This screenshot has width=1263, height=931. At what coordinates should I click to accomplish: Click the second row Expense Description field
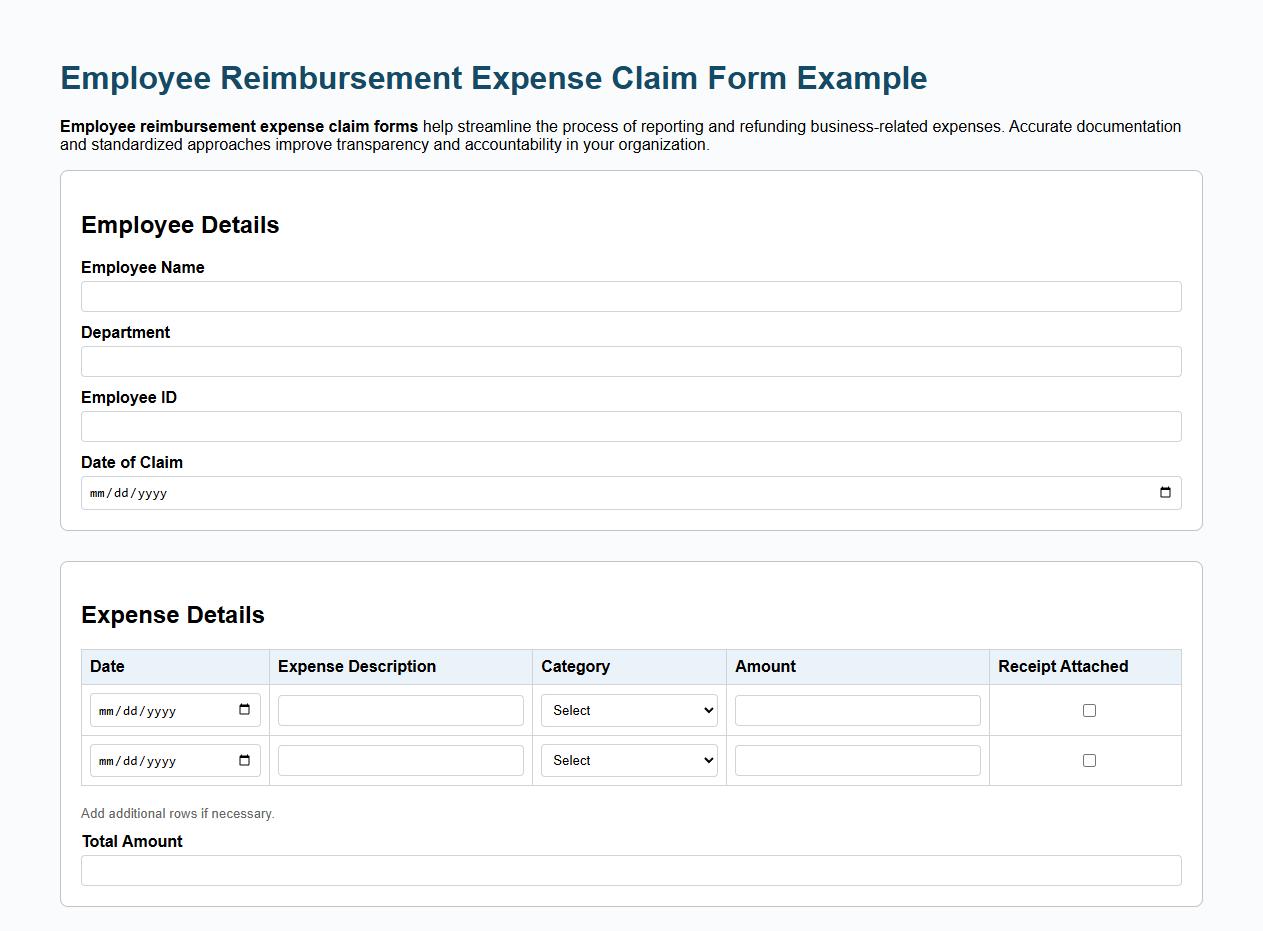coord(400,760)
